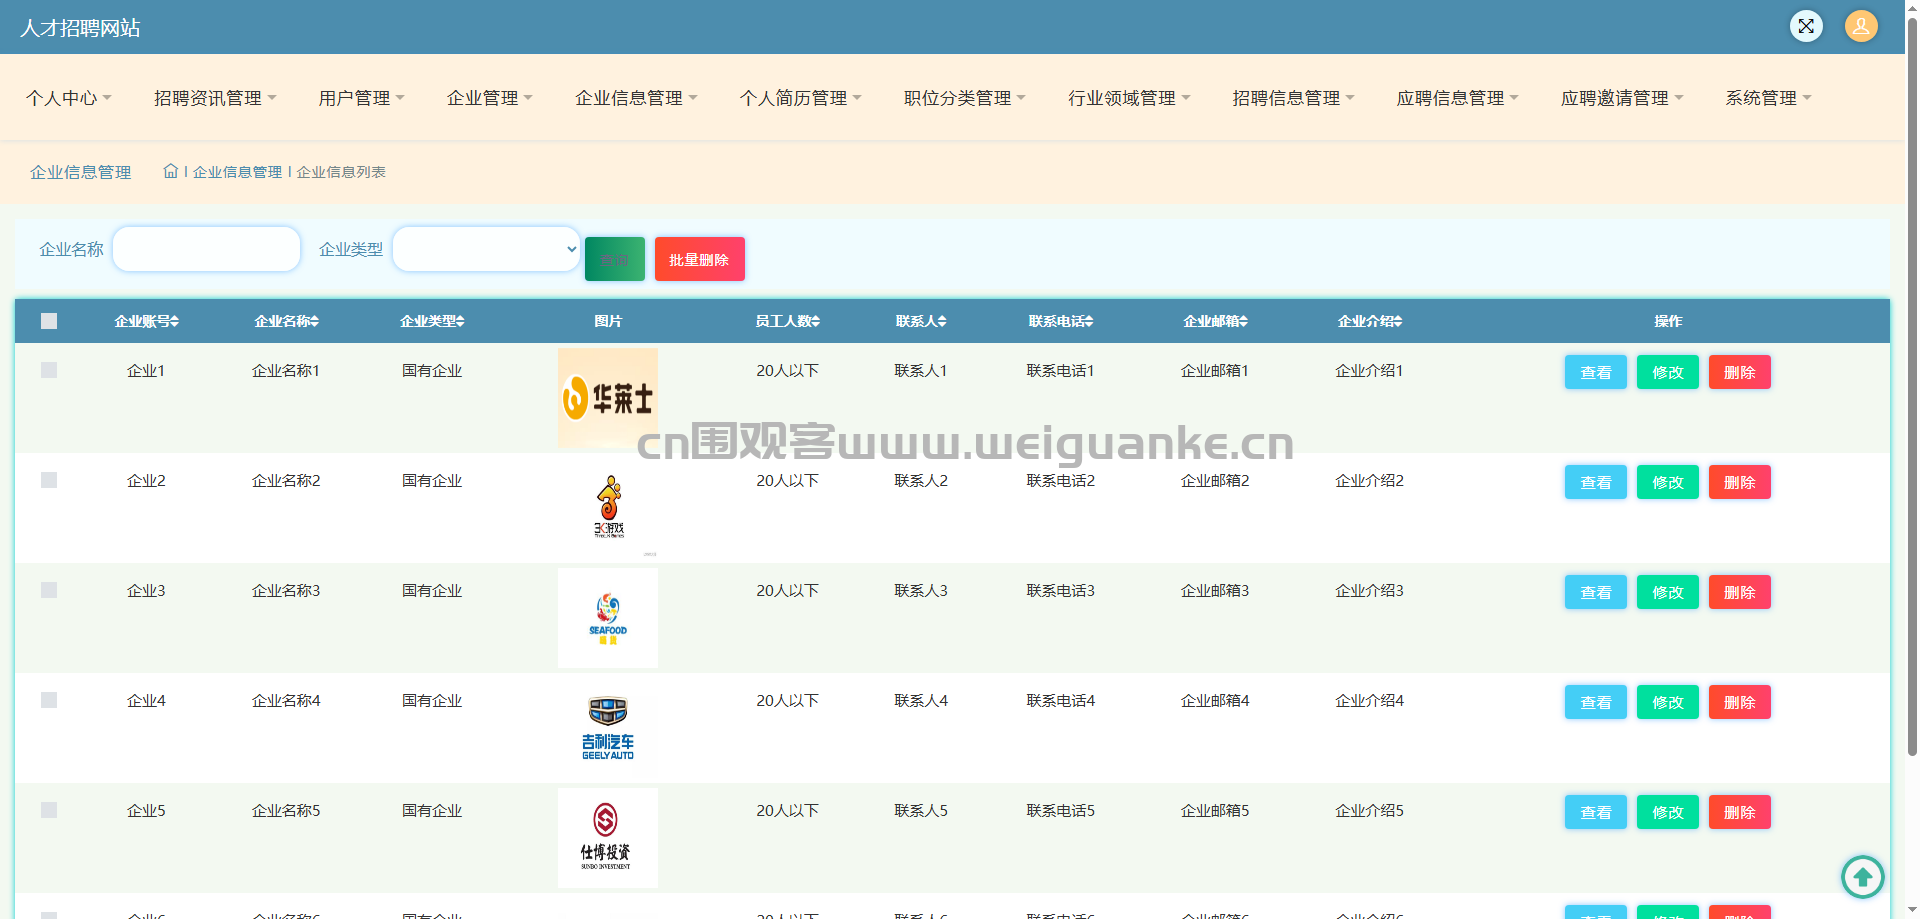Click the 企业信息管理 breadcrumb link
Viewport: 1920px width, 919px height.
[237, 172]
